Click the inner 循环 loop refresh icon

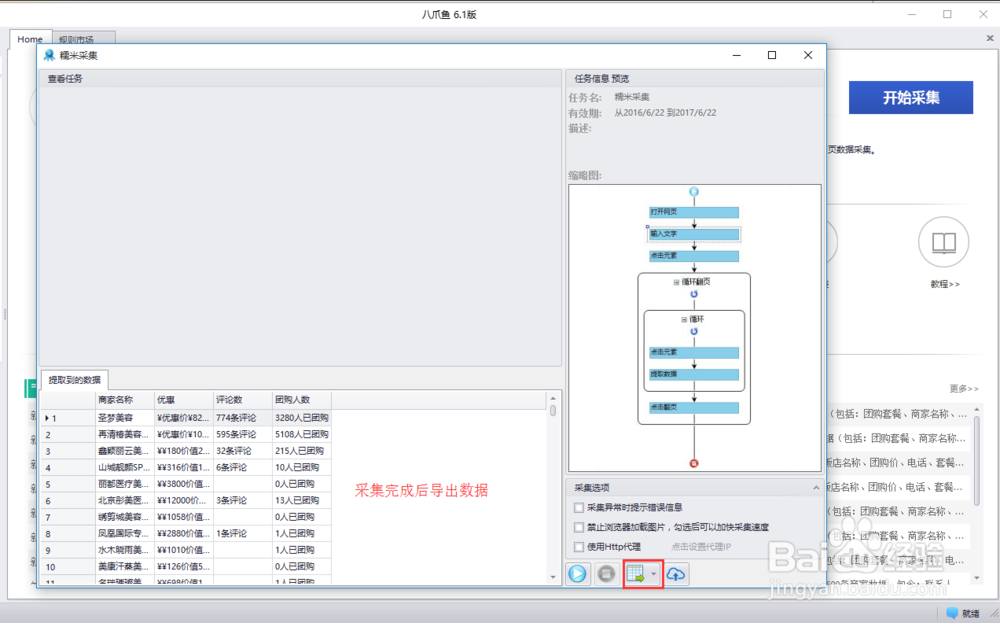694,332
